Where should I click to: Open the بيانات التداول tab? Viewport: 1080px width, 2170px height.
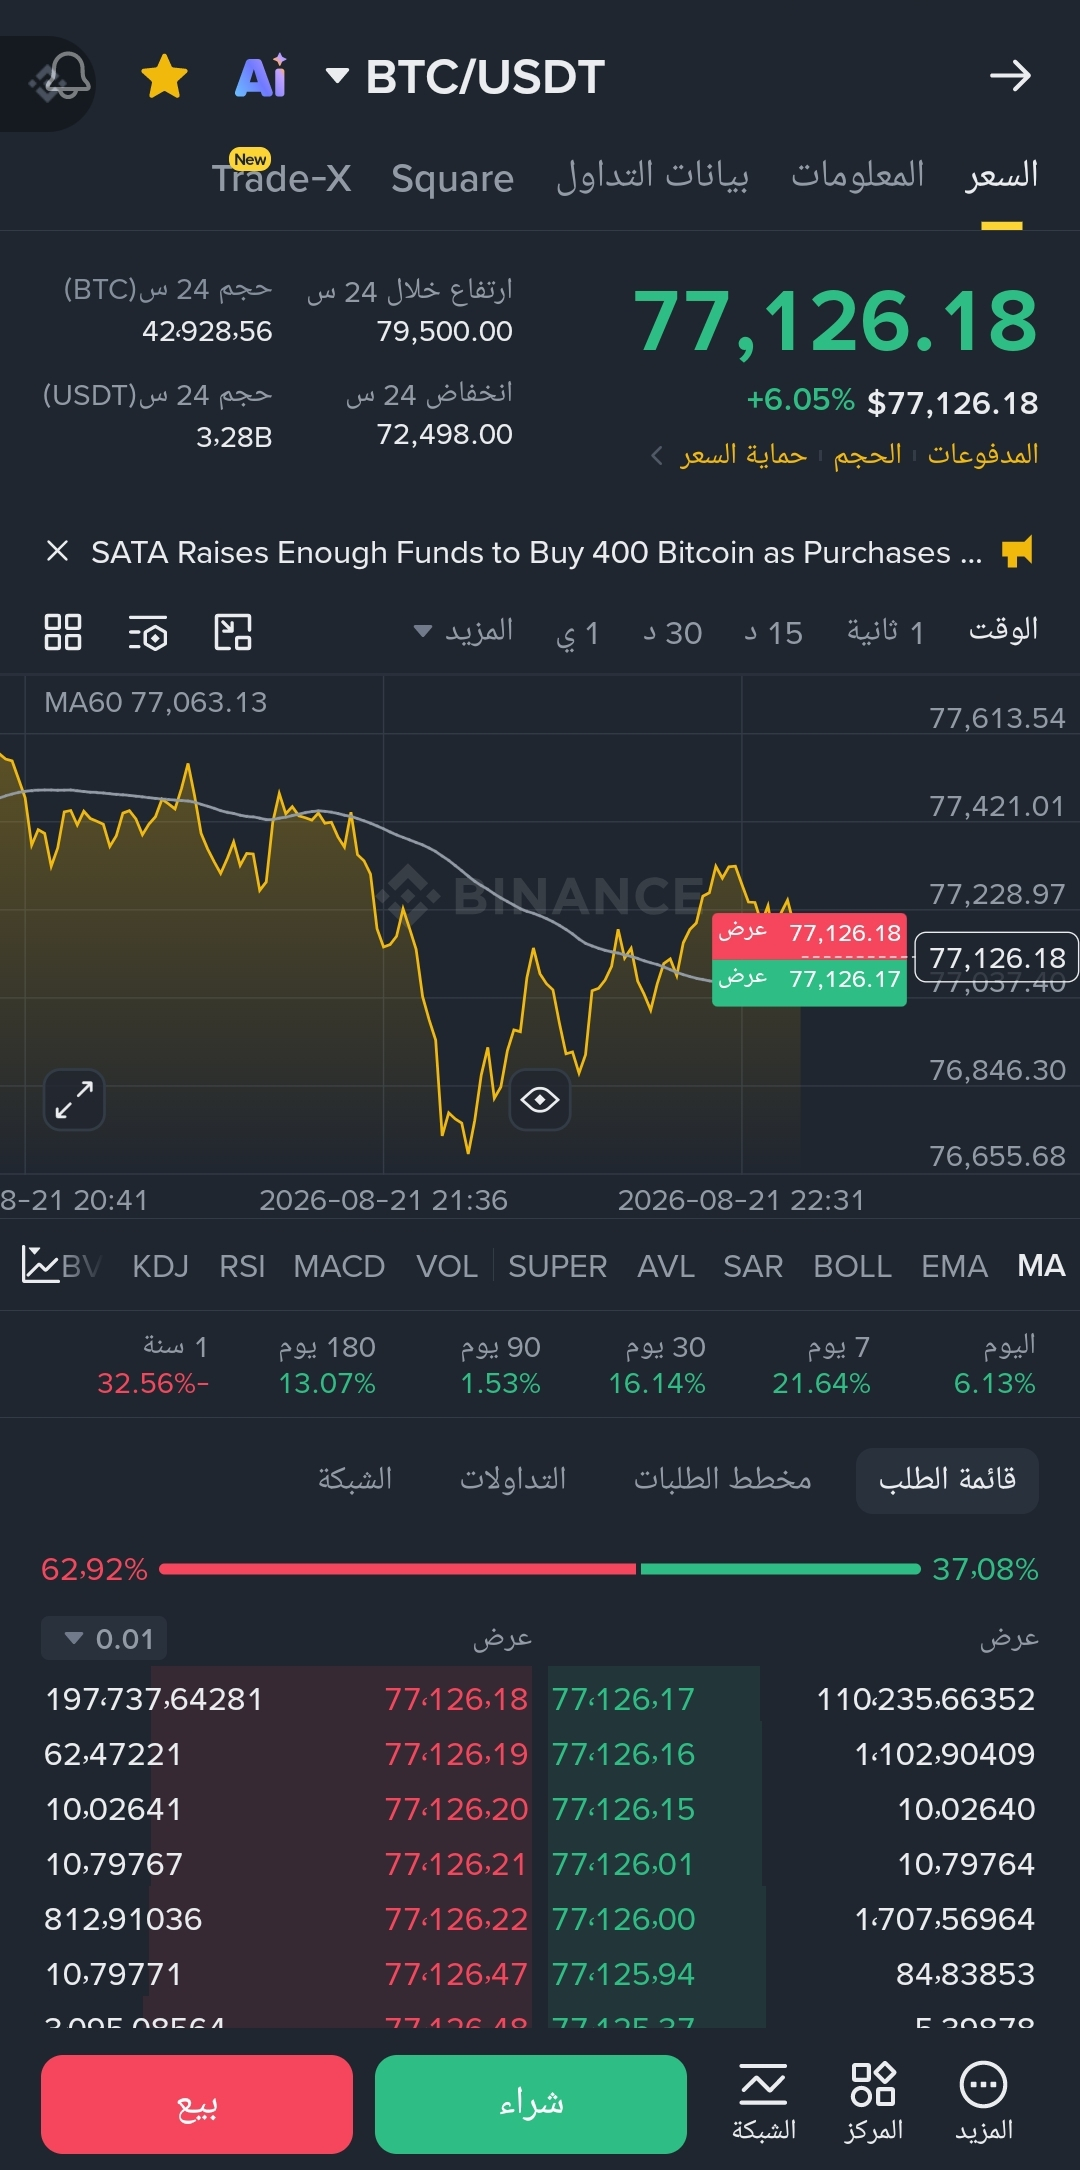pyautogui.click(x=652, y=176)
